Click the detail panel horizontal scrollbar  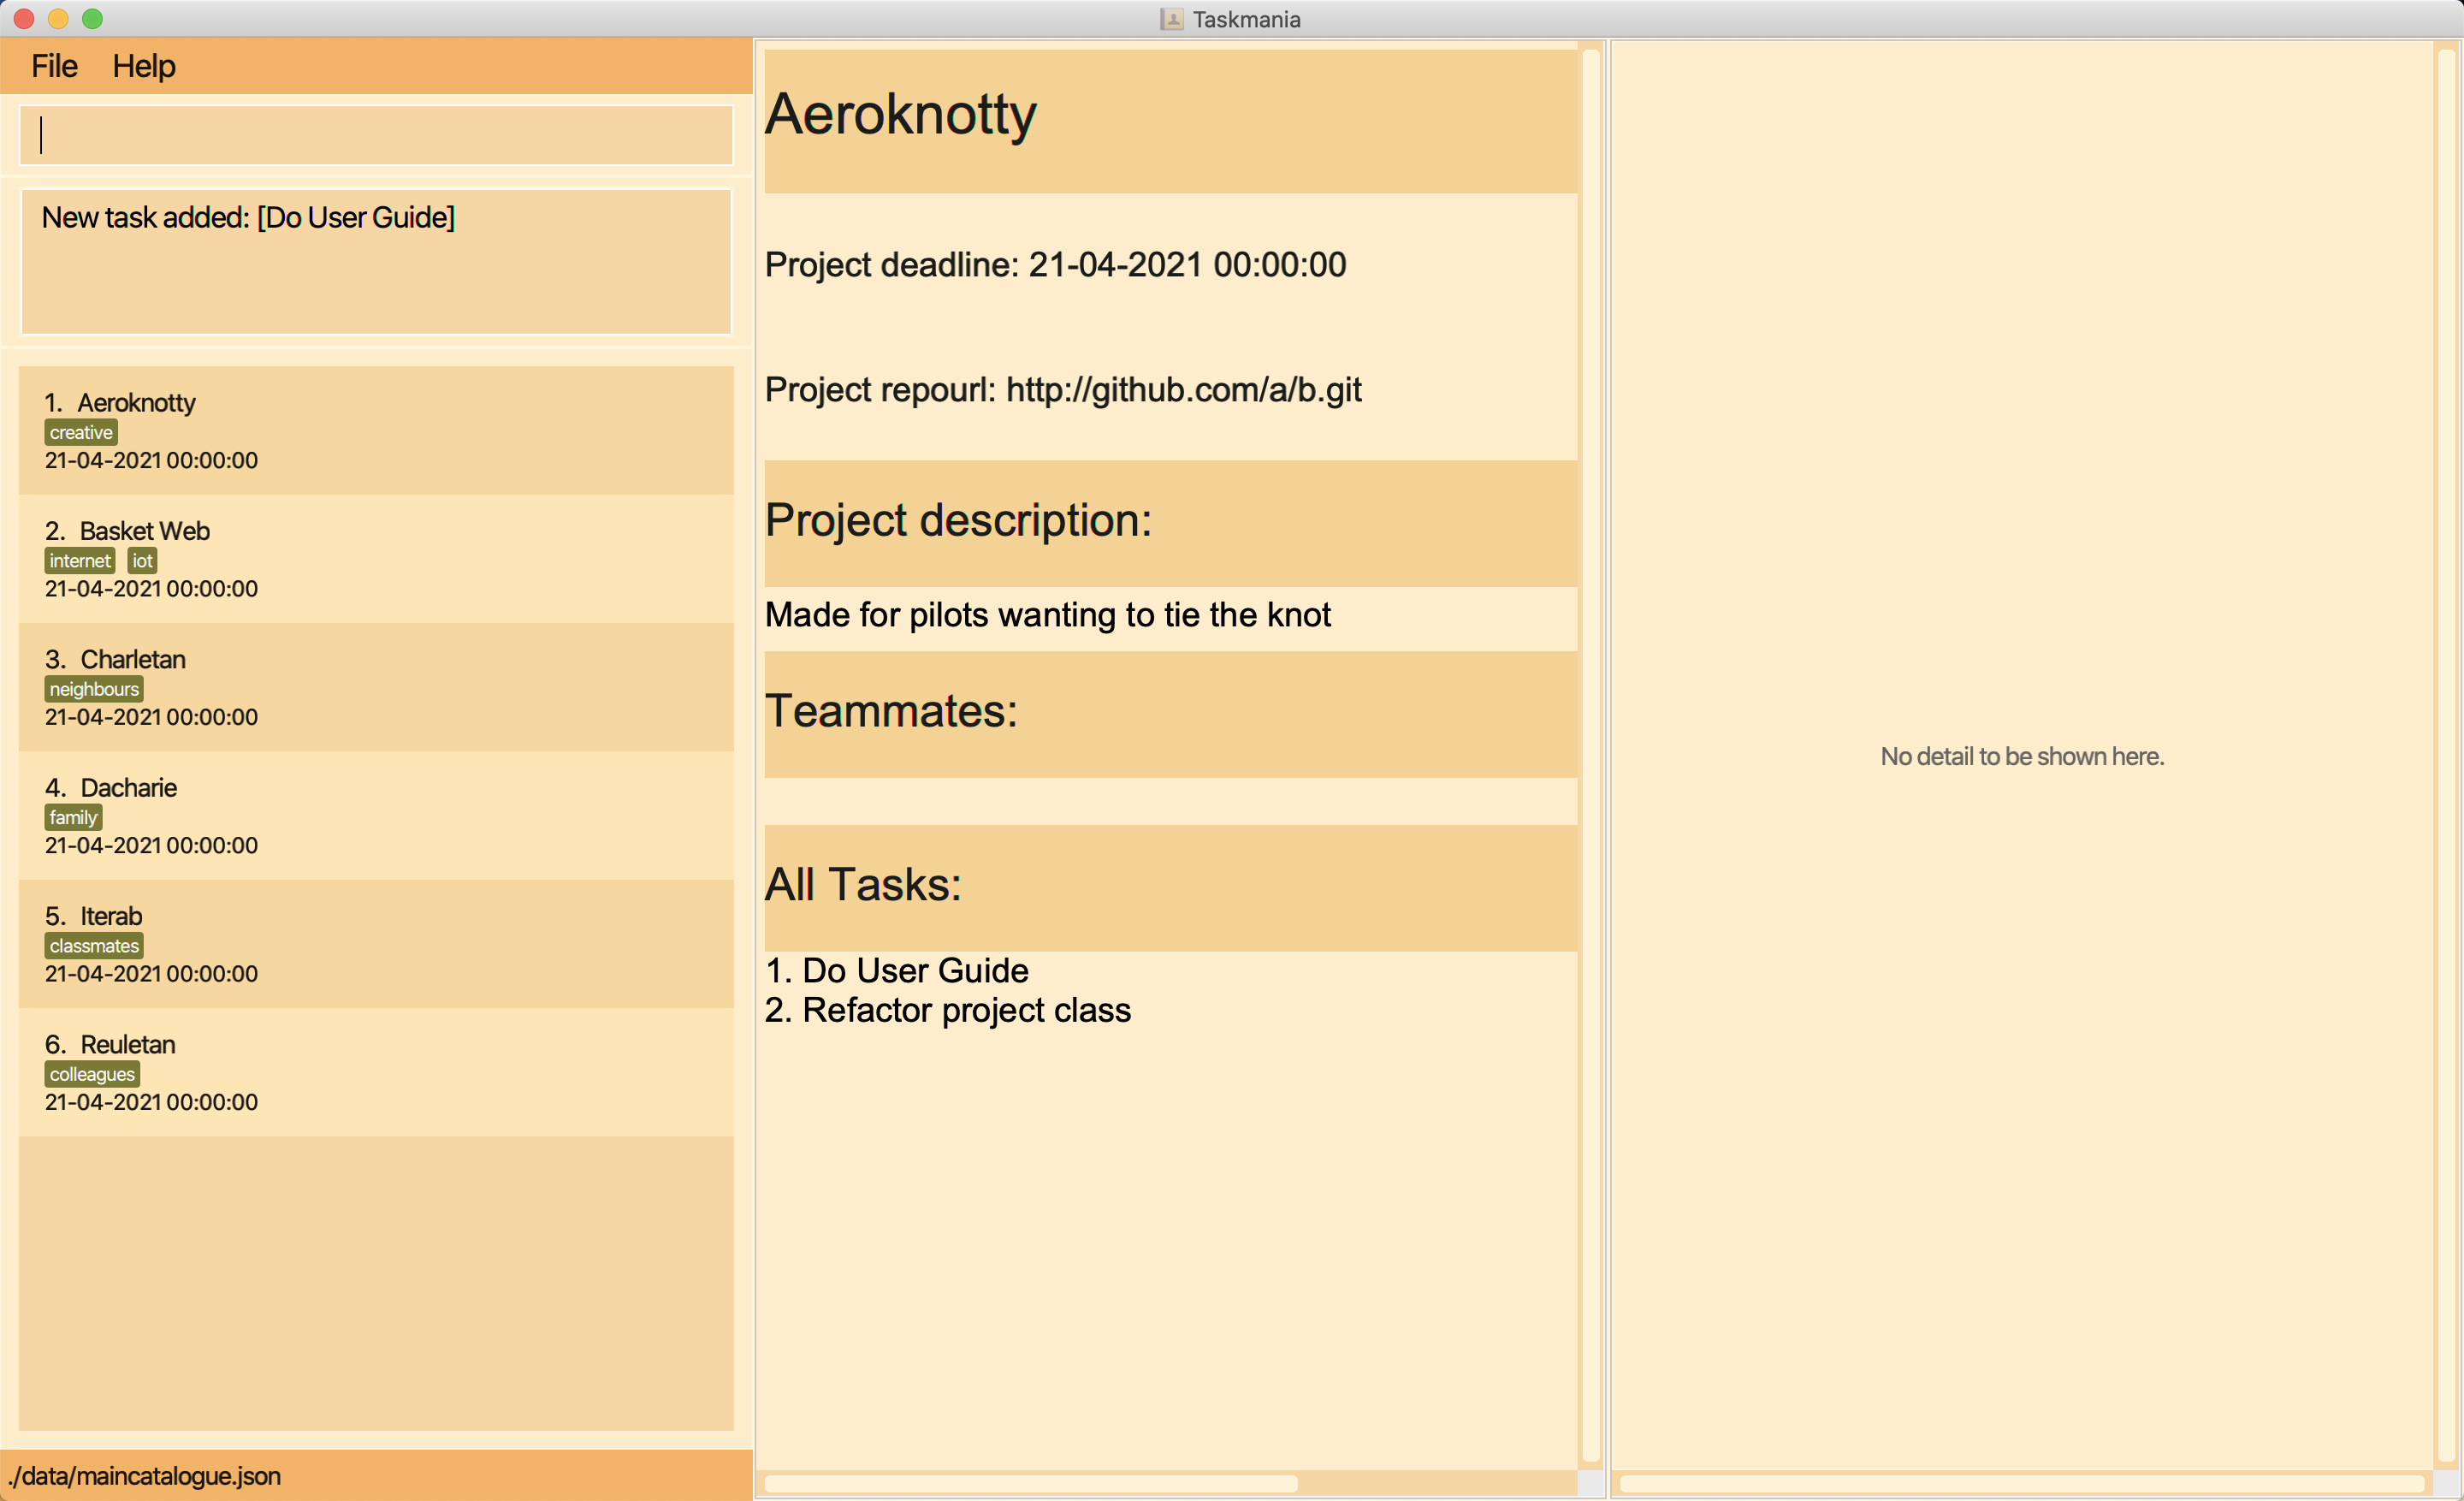pos(2021,1483)
